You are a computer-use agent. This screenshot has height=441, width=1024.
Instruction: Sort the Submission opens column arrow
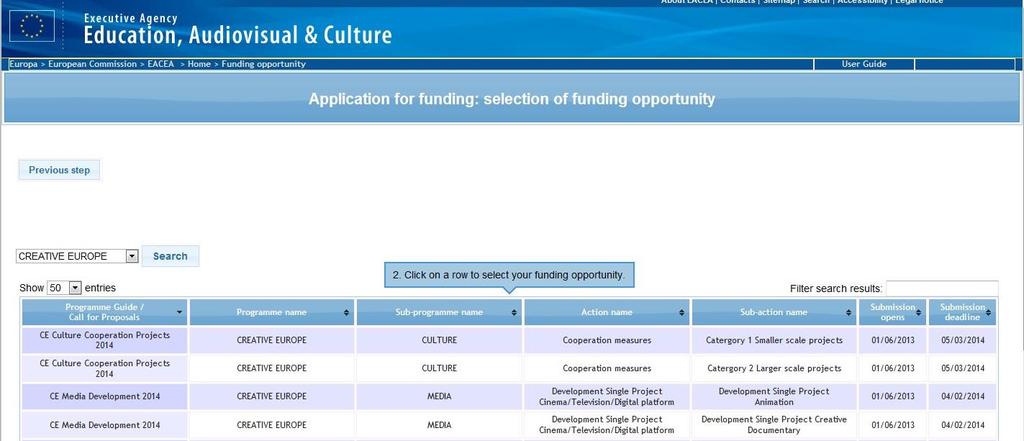pos(920,313)
